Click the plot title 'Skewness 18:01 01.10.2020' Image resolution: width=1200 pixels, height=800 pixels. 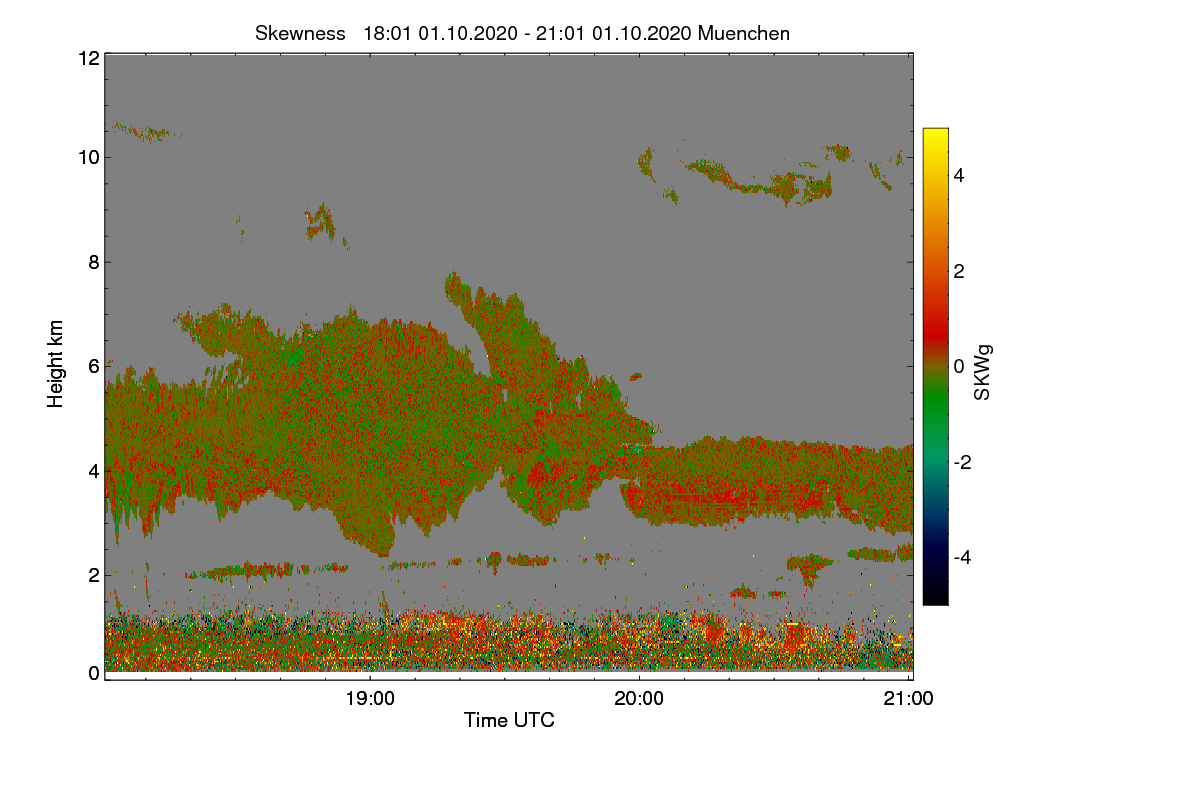point(522,33)
